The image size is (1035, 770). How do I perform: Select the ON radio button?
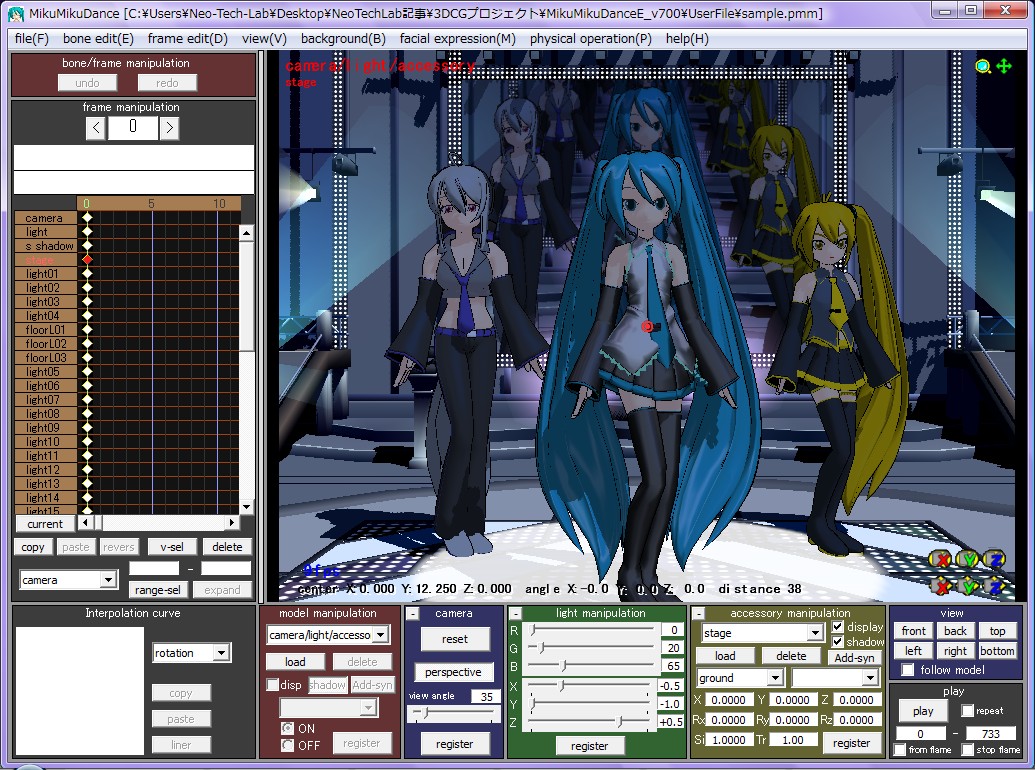287,728
